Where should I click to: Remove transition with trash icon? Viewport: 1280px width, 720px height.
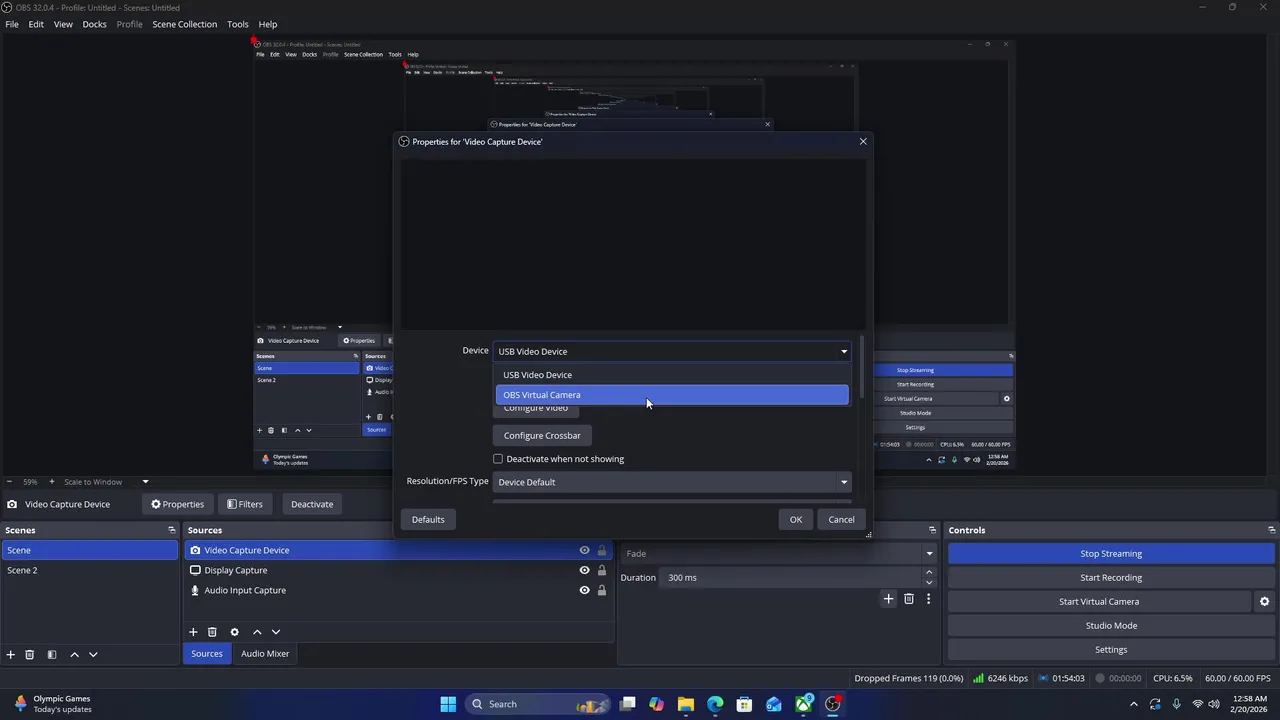(909, 599)
